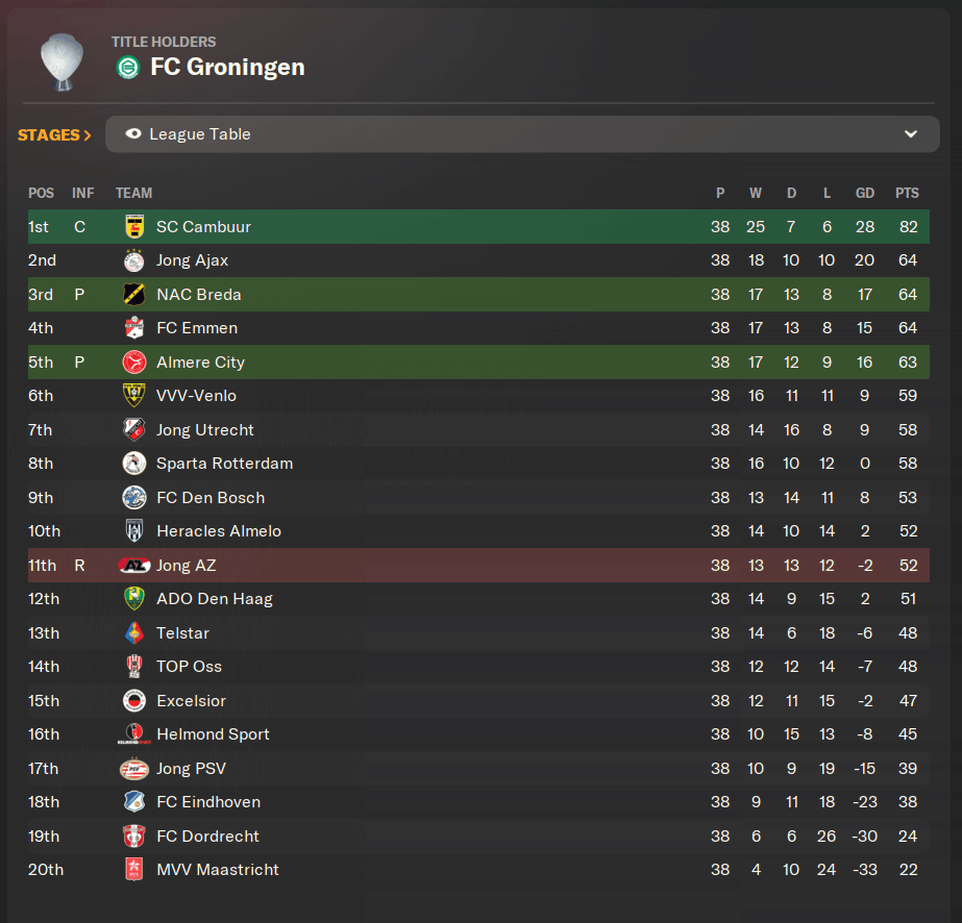Sort table by POS column header

[x=41, y=193]
